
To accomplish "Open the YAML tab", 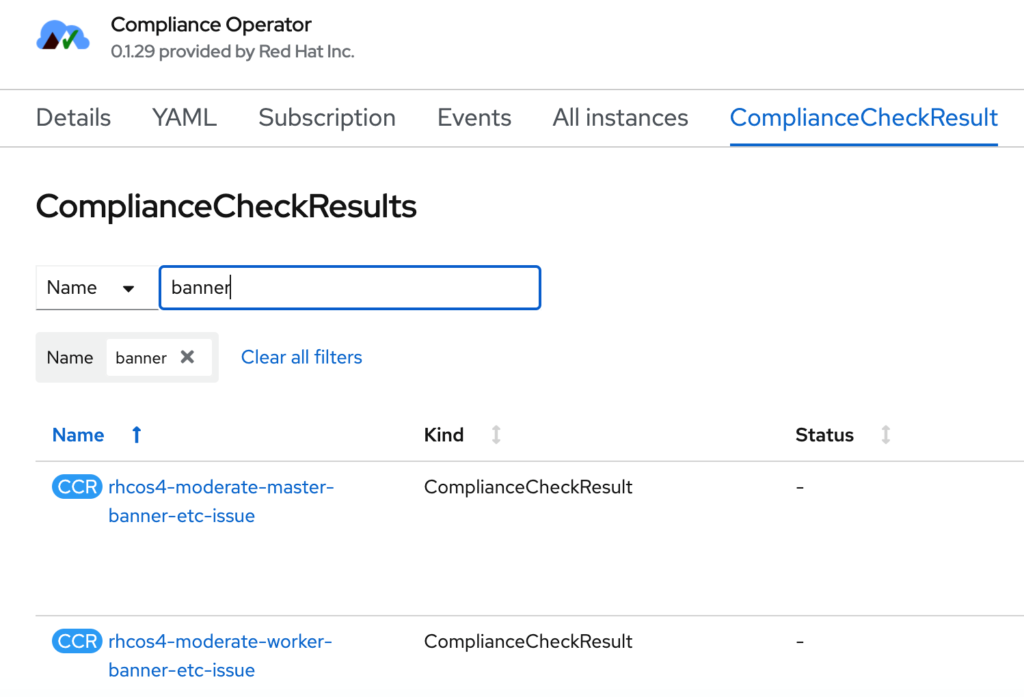I will point(184,118).
